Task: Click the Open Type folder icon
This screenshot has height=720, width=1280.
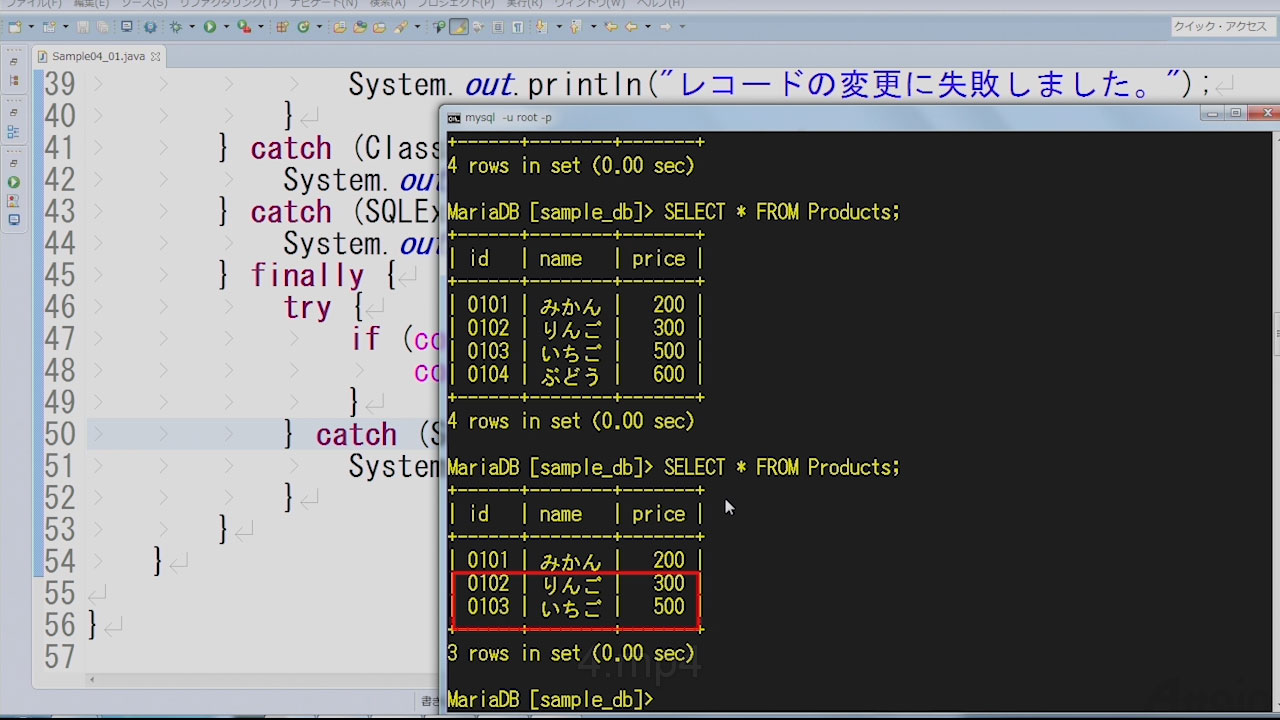Action: tap(341, 27)
